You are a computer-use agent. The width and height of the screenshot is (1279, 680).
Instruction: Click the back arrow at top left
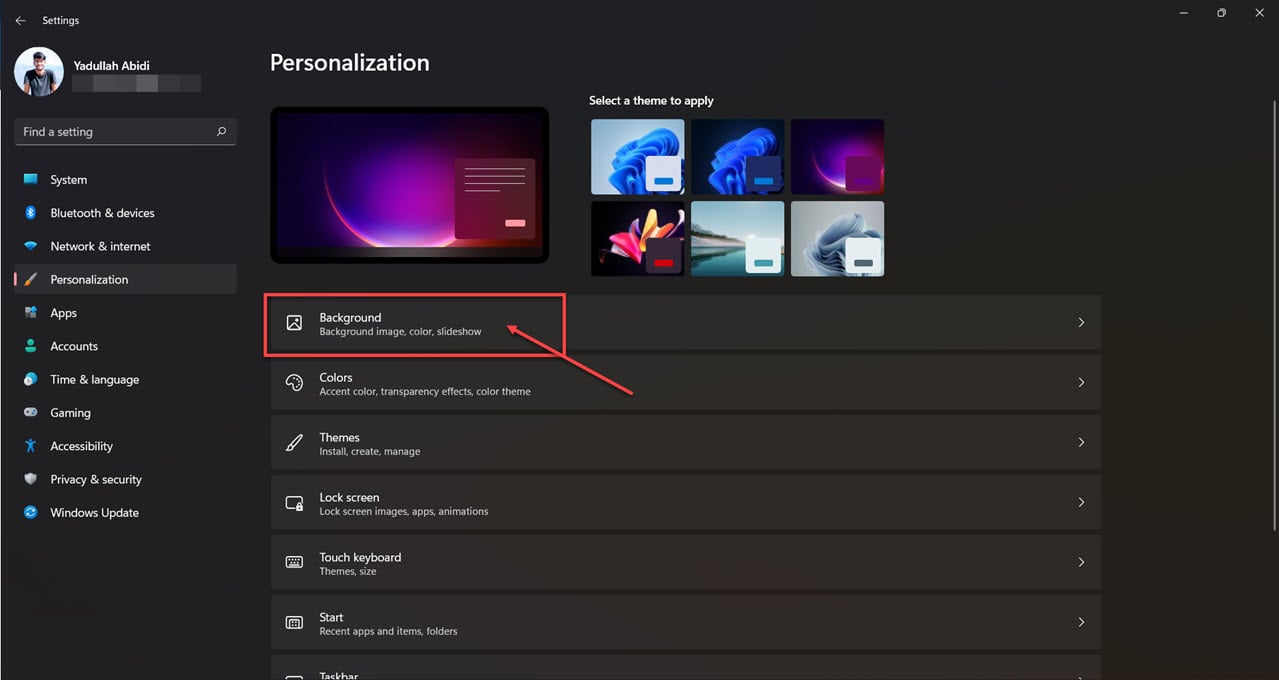click(20, 20)
